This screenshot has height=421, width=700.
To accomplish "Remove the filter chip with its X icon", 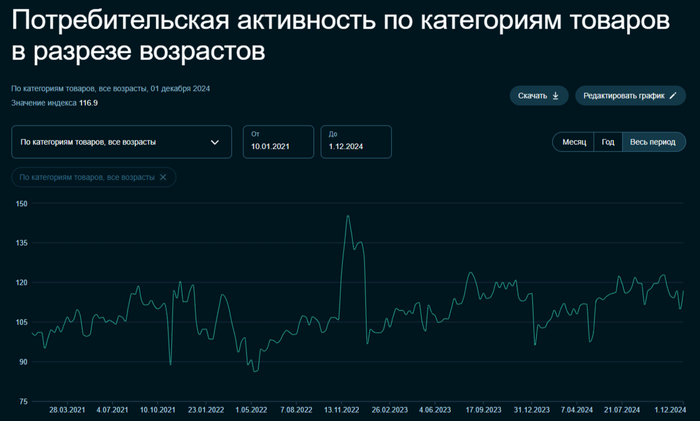I will (164, 177).
